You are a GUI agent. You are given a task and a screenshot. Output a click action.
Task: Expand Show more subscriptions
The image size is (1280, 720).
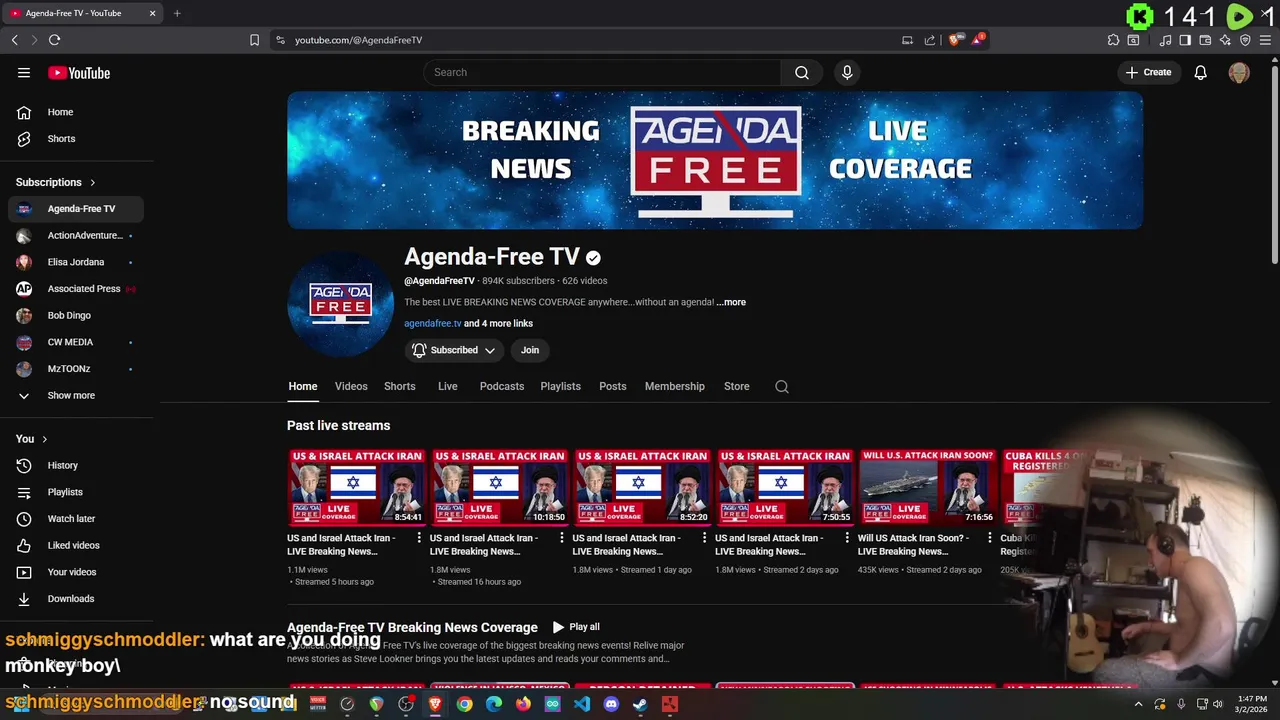click(x=77, y=395)
